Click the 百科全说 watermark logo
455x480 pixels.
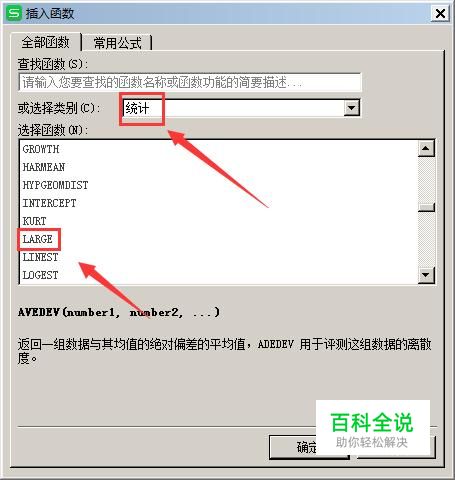coord(372,429)
